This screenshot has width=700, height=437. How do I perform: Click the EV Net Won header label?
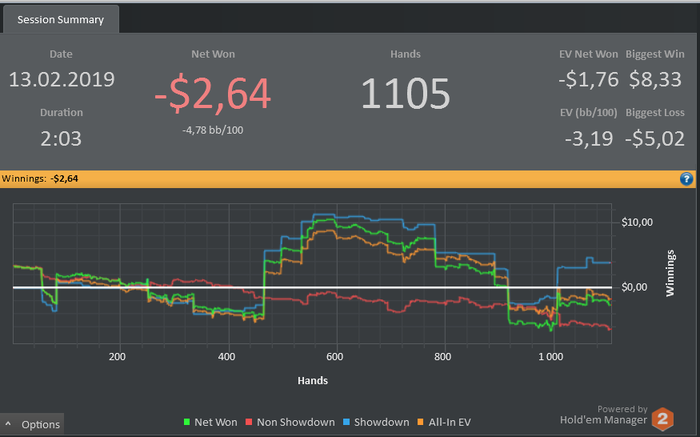pos(588,54)
